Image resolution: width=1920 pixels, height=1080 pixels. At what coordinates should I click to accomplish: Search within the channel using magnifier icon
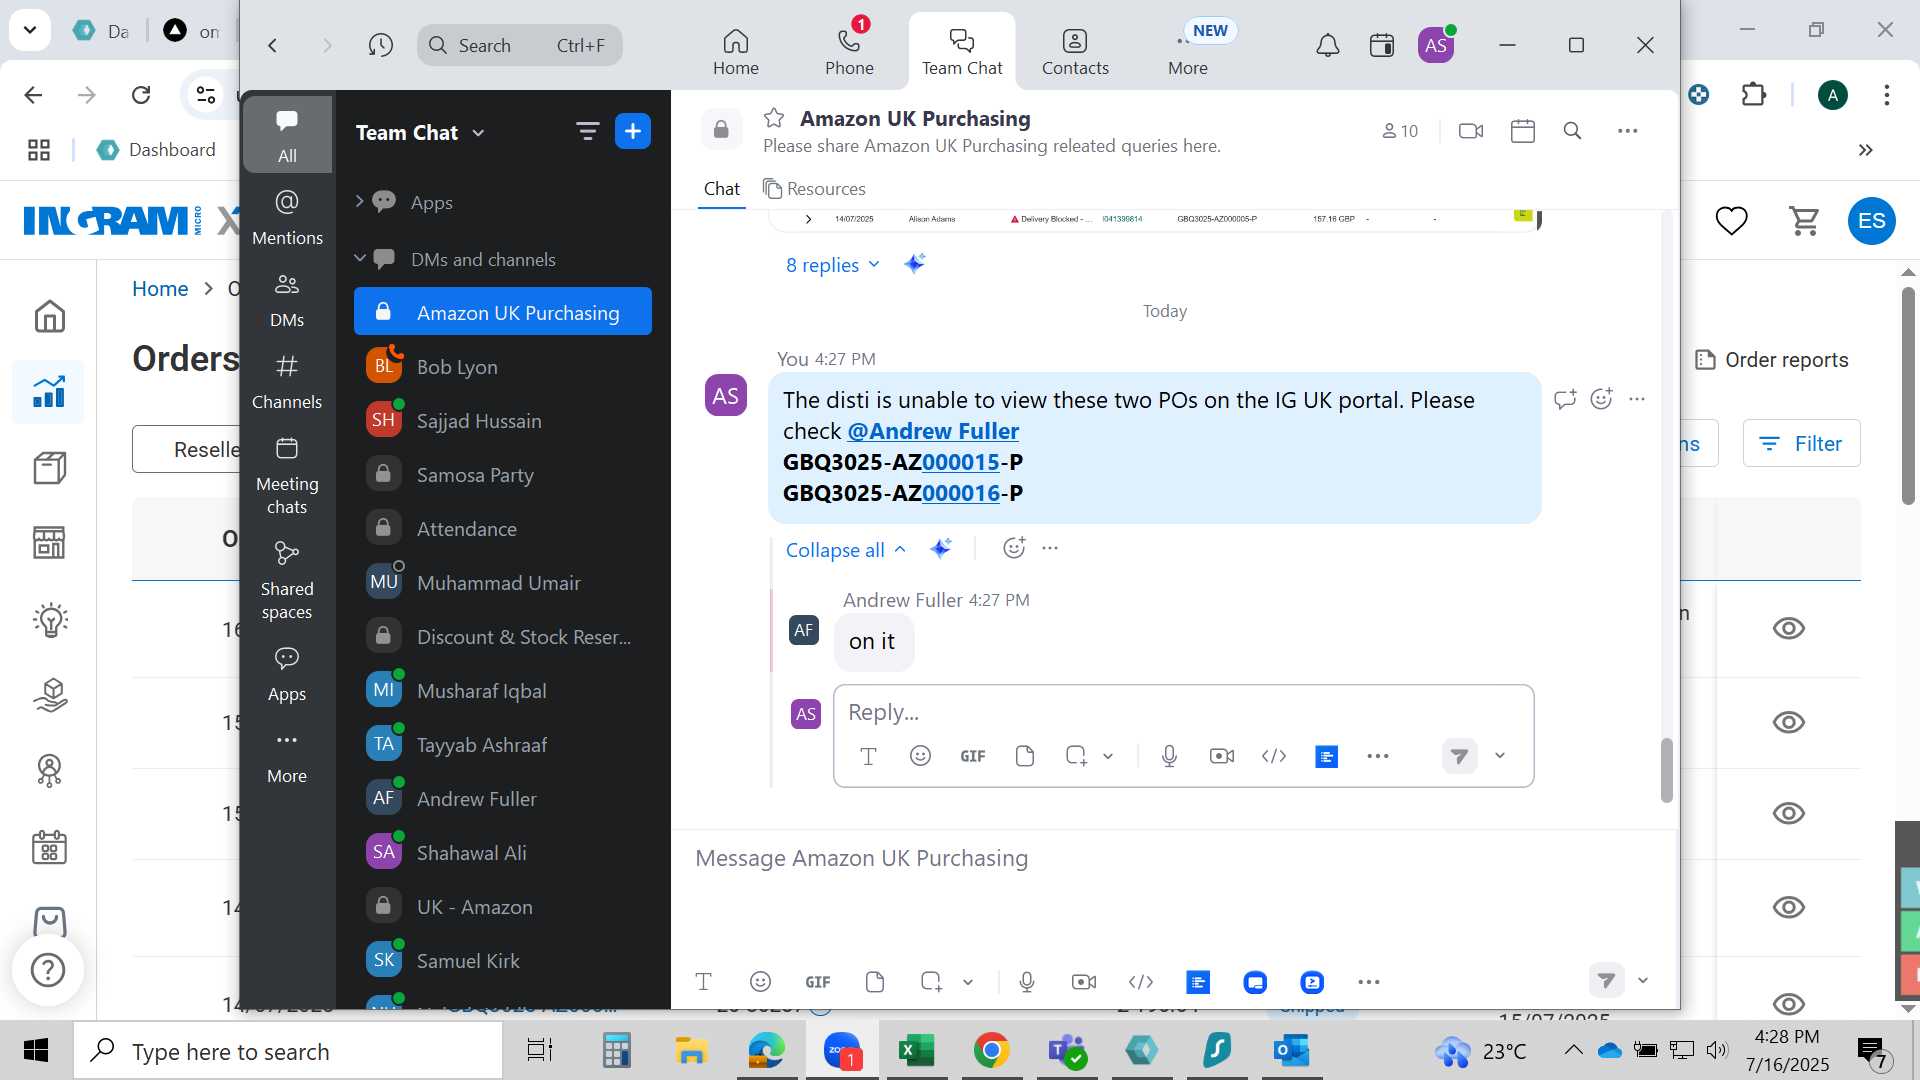(1572, 131)
